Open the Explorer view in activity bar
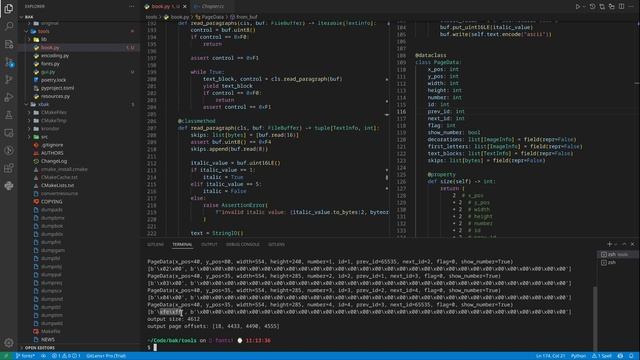The width and height of the screenshot is (640, 360). [x=9, y=8]
